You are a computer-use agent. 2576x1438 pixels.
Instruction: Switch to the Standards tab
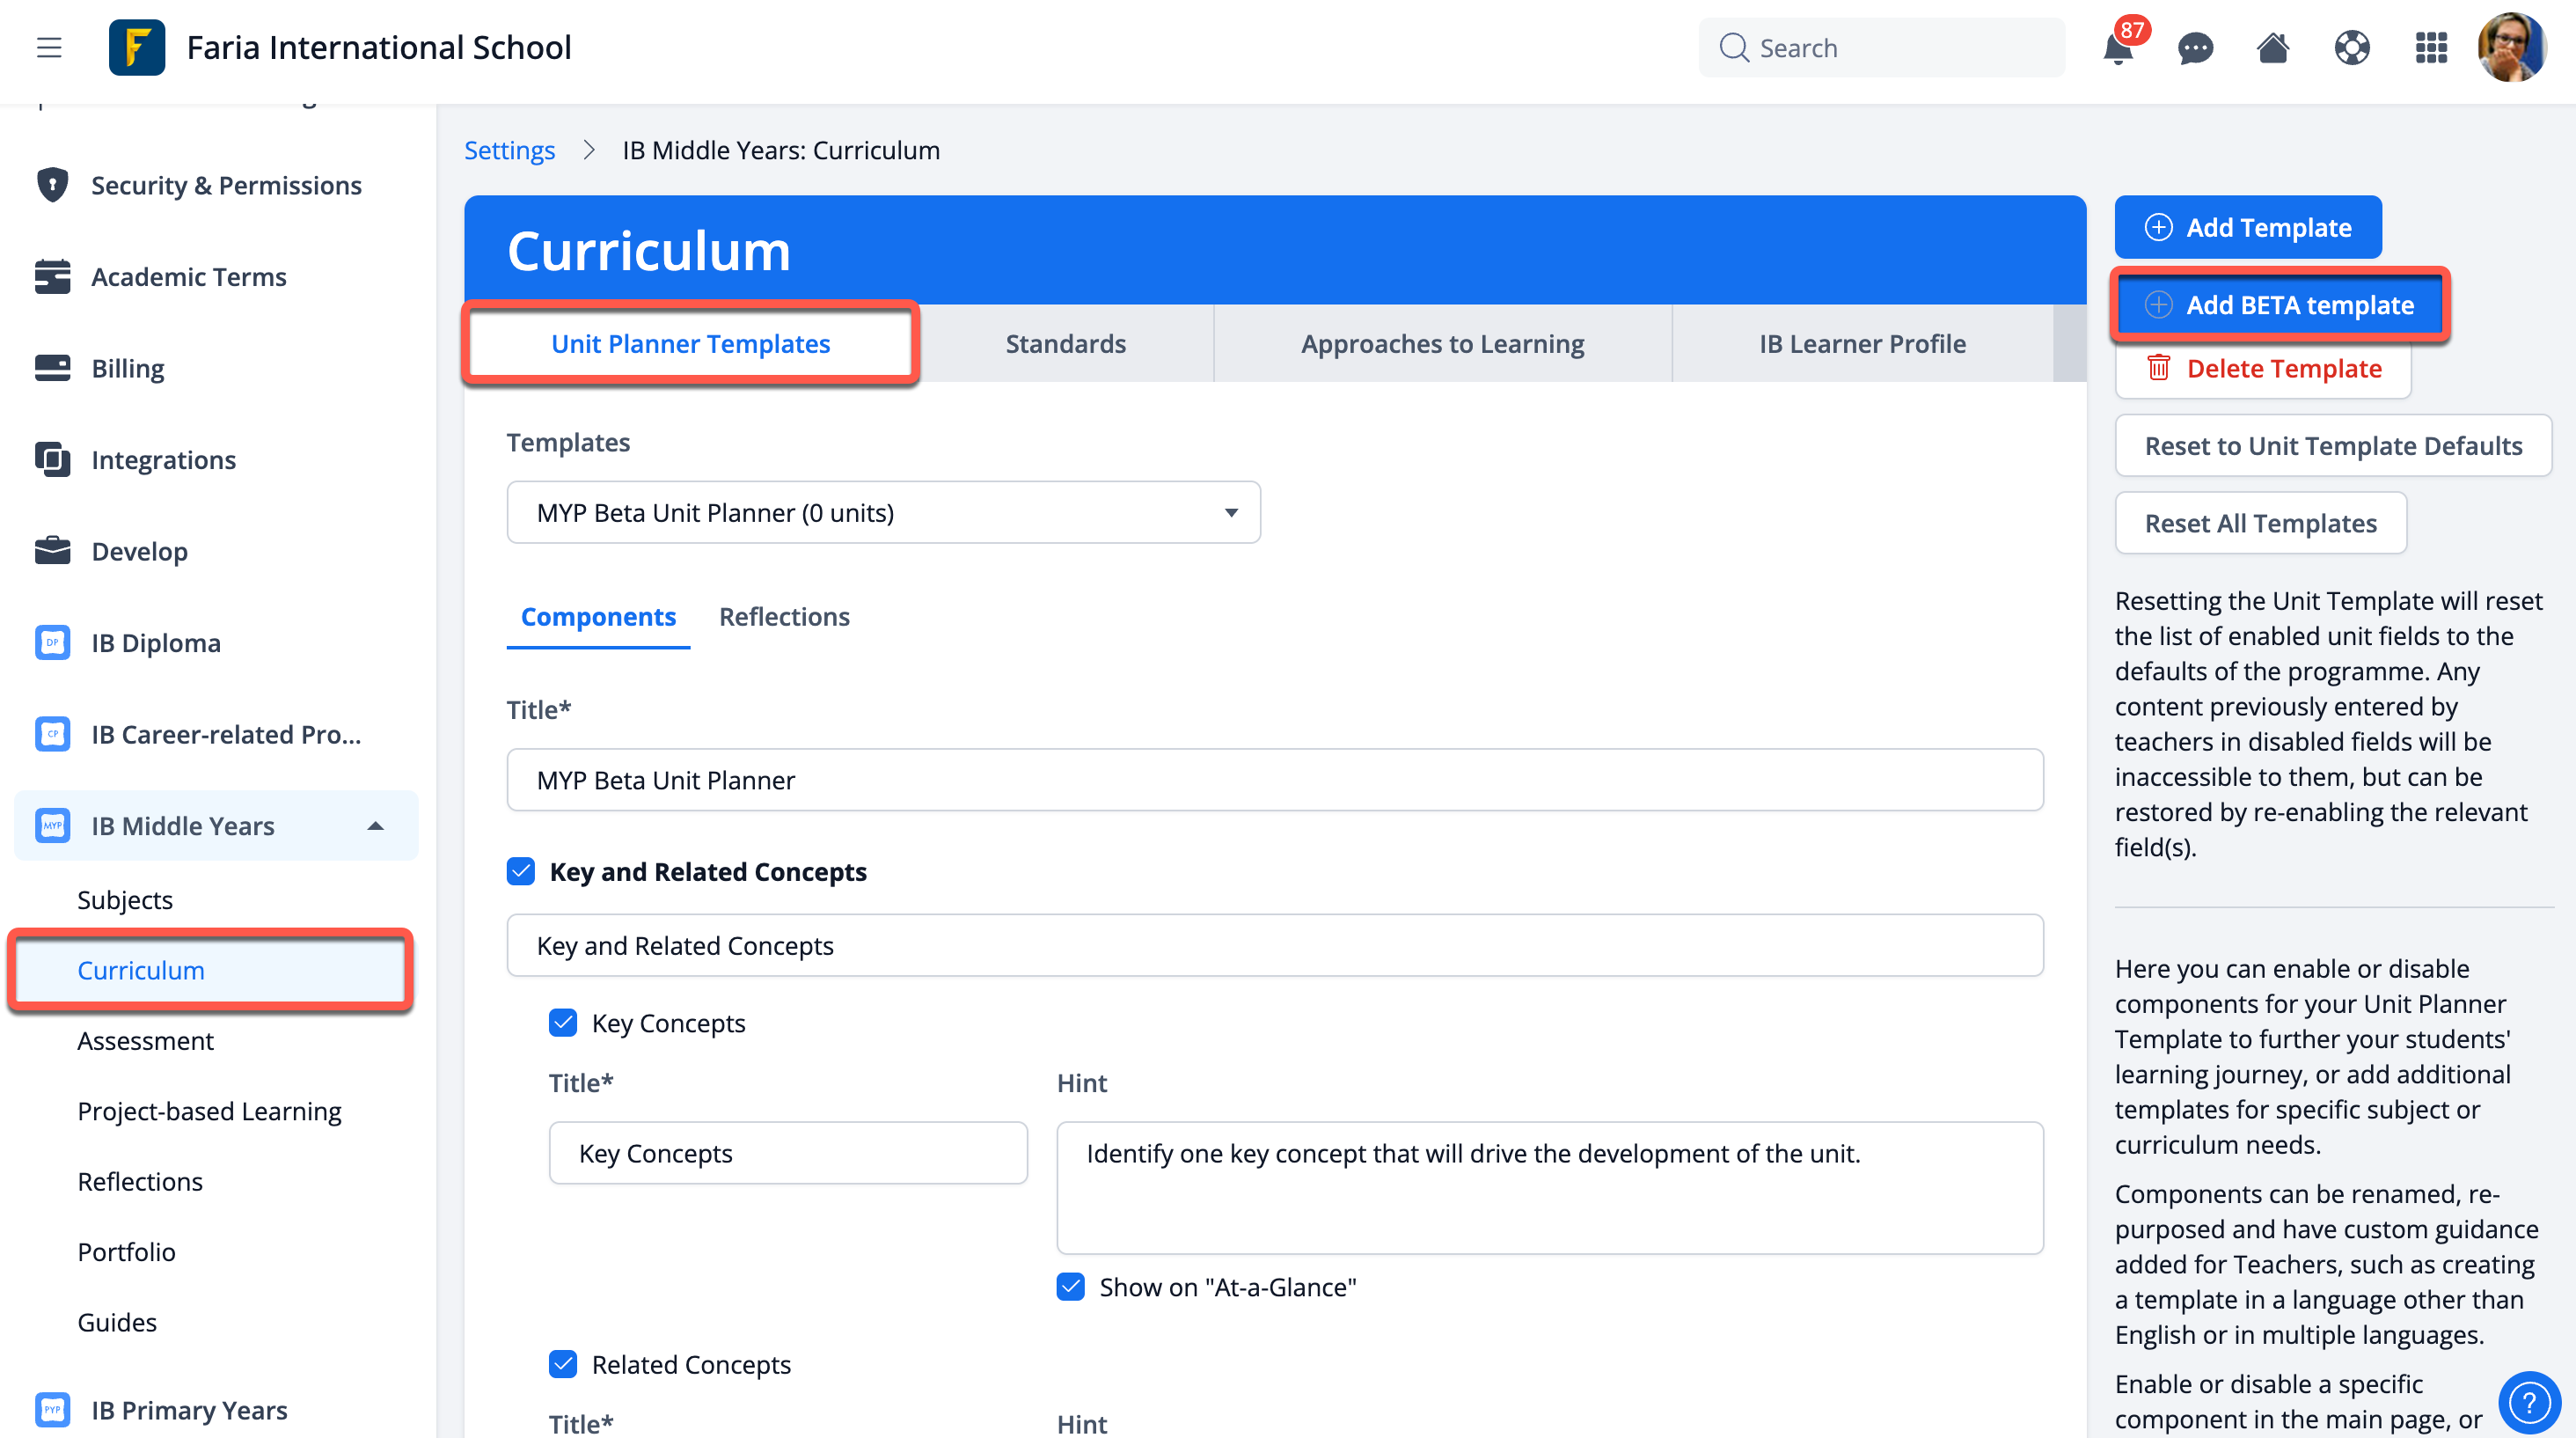(1065, 343)
